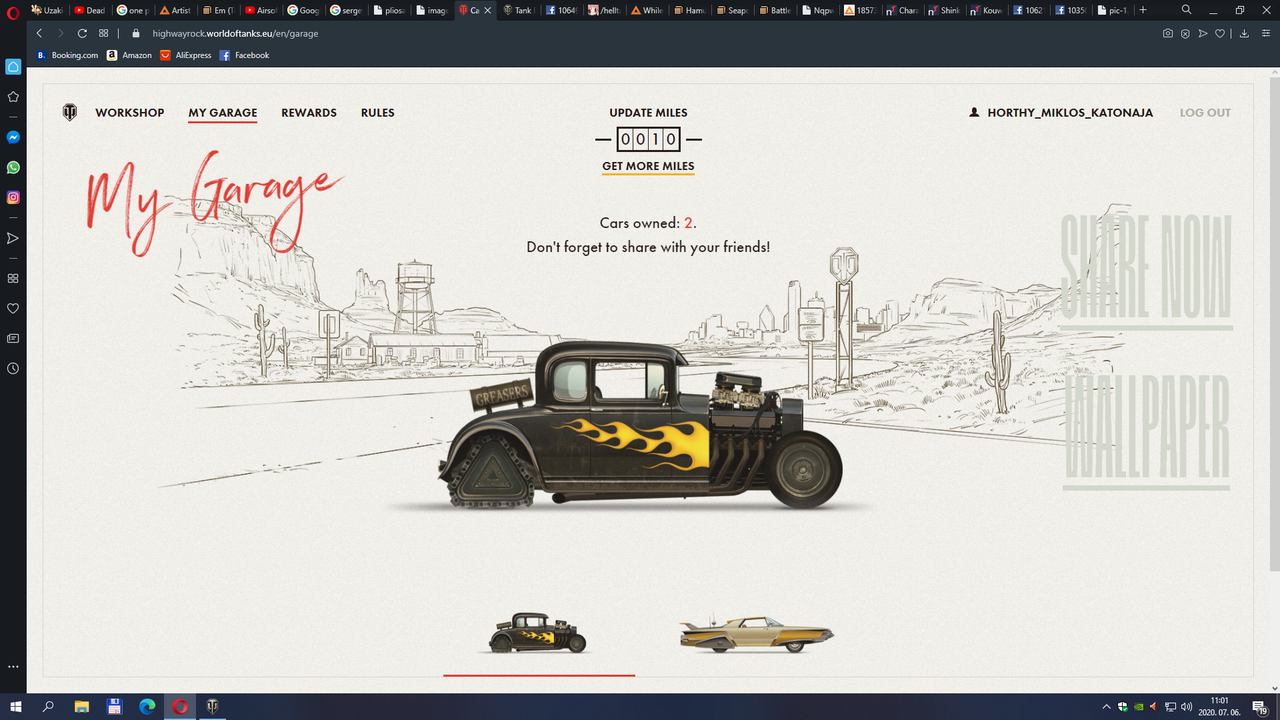Open ad blocker shield icon
1280x720 pixels.
[1185, 33]
